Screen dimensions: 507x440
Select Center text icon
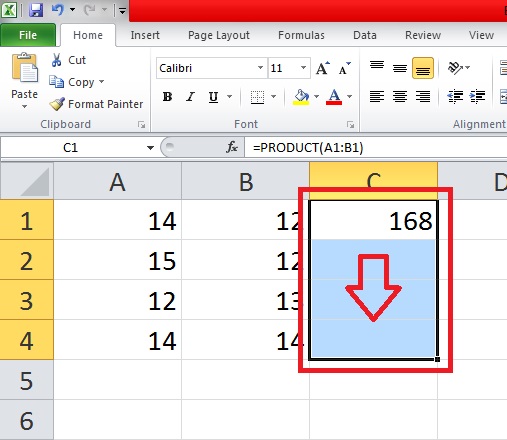tap(400, 97)
